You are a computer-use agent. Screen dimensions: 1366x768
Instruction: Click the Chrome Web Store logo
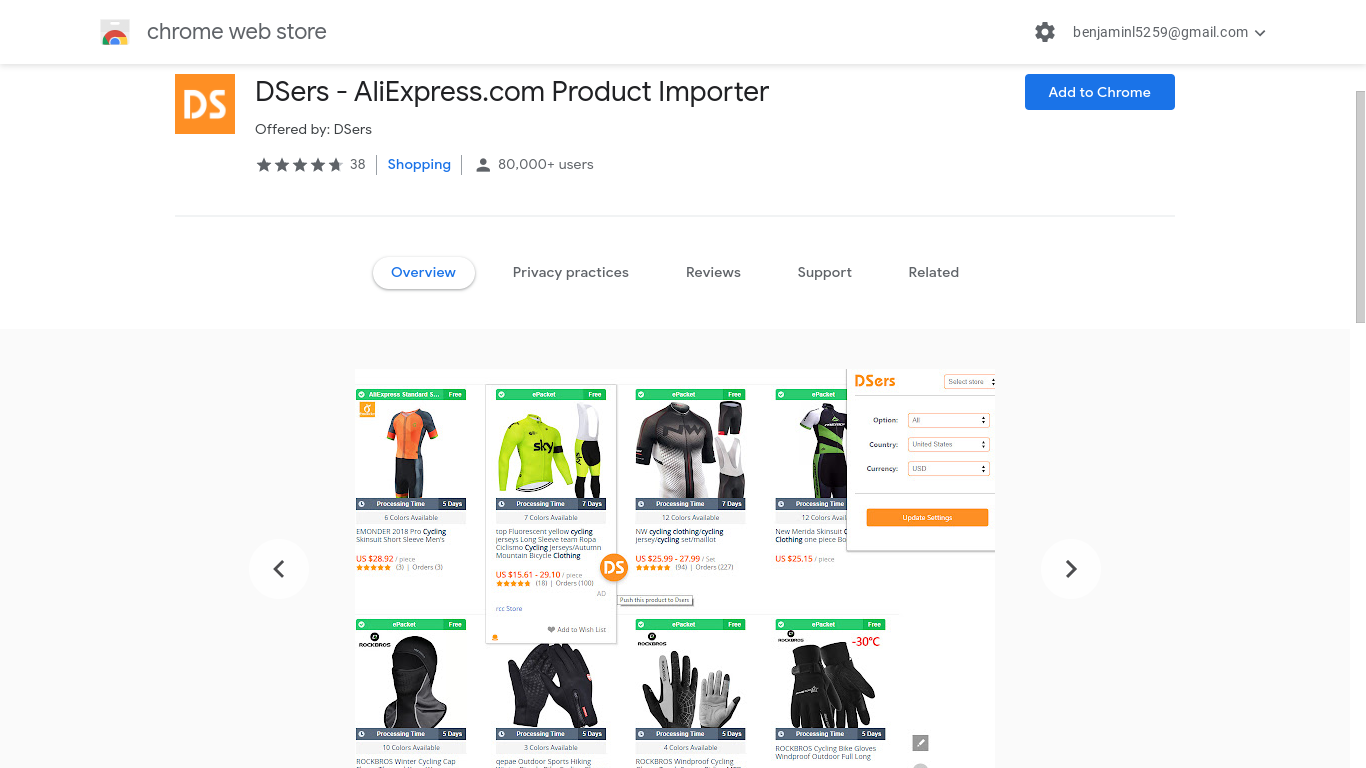(115, 33)
